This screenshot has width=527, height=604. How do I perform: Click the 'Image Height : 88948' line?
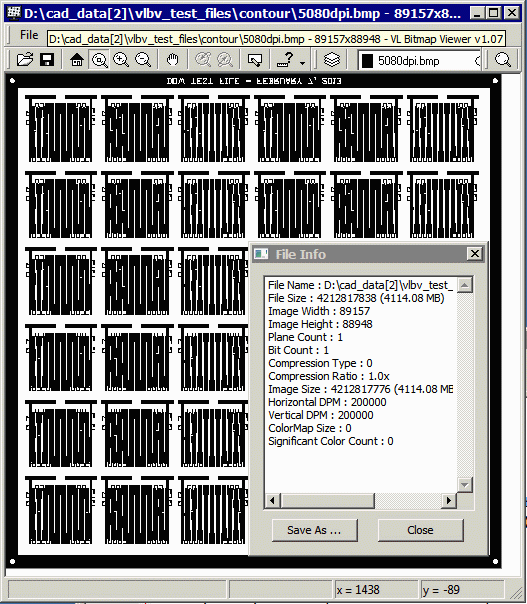[x=320, y=324]
